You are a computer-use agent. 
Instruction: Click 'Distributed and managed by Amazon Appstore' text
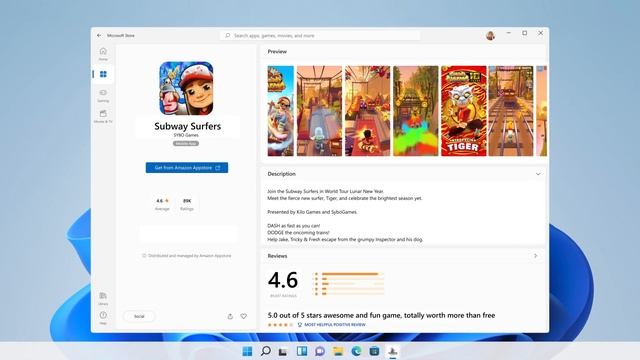189,256
